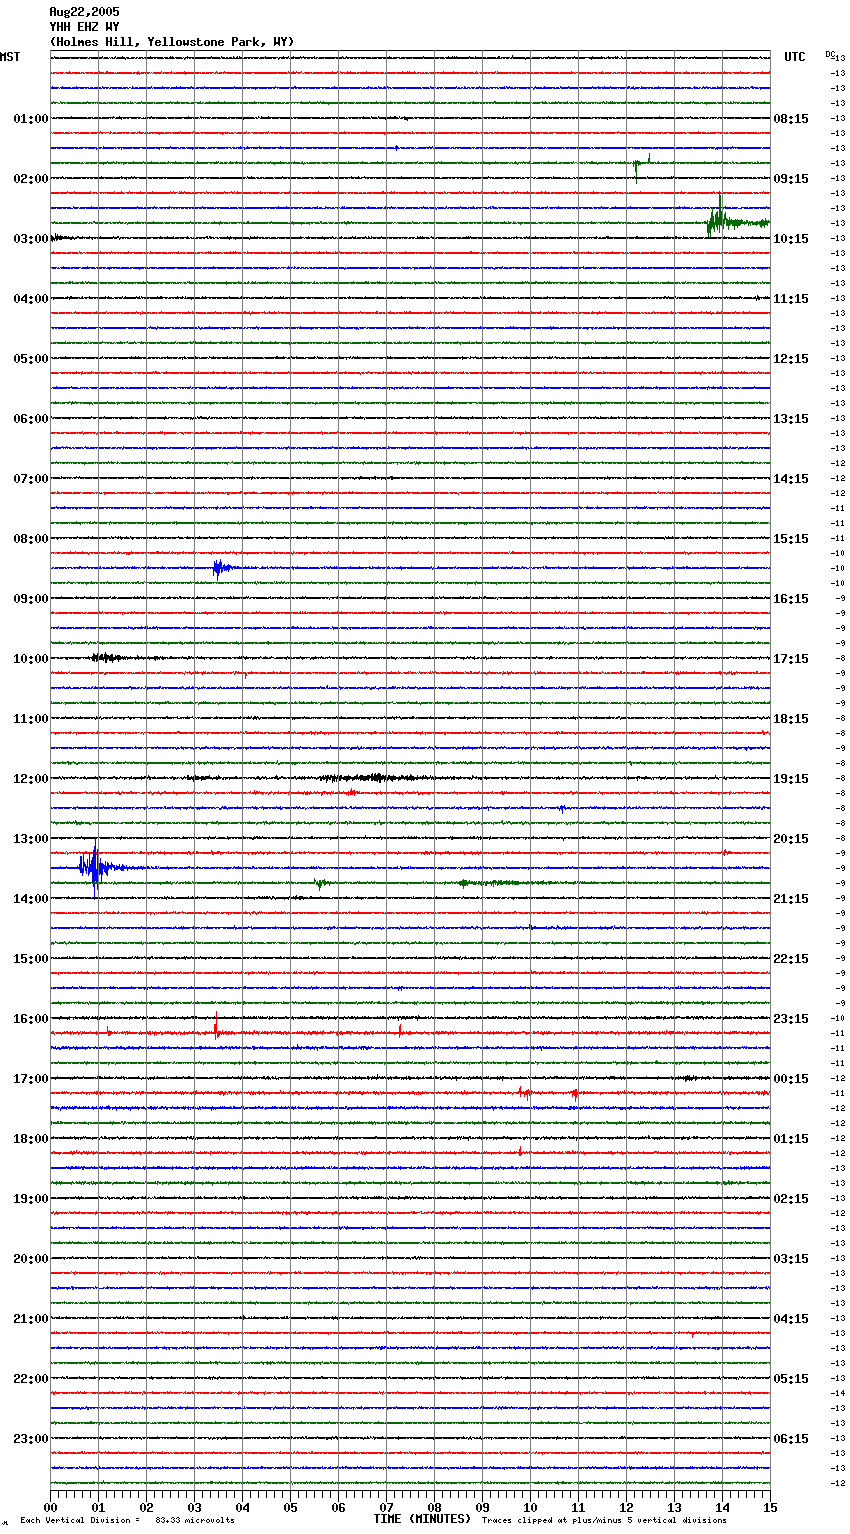
Task: Click the 15 minute axis tick label
Action: click(x=770, y=1507)
